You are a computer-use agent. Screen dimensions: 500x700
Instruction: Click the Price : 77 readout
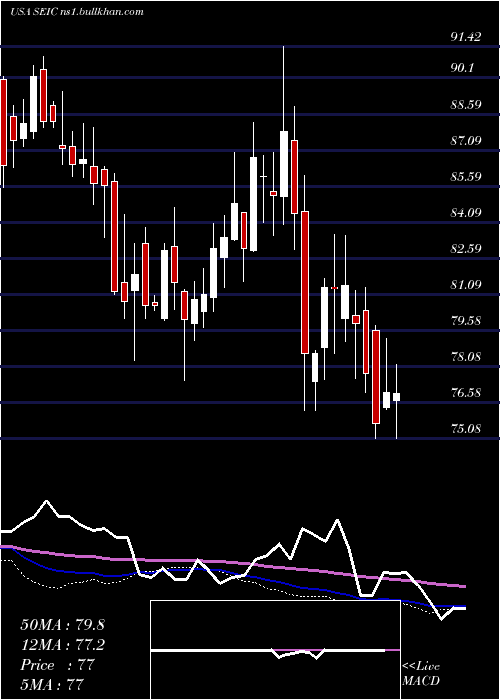58,665
